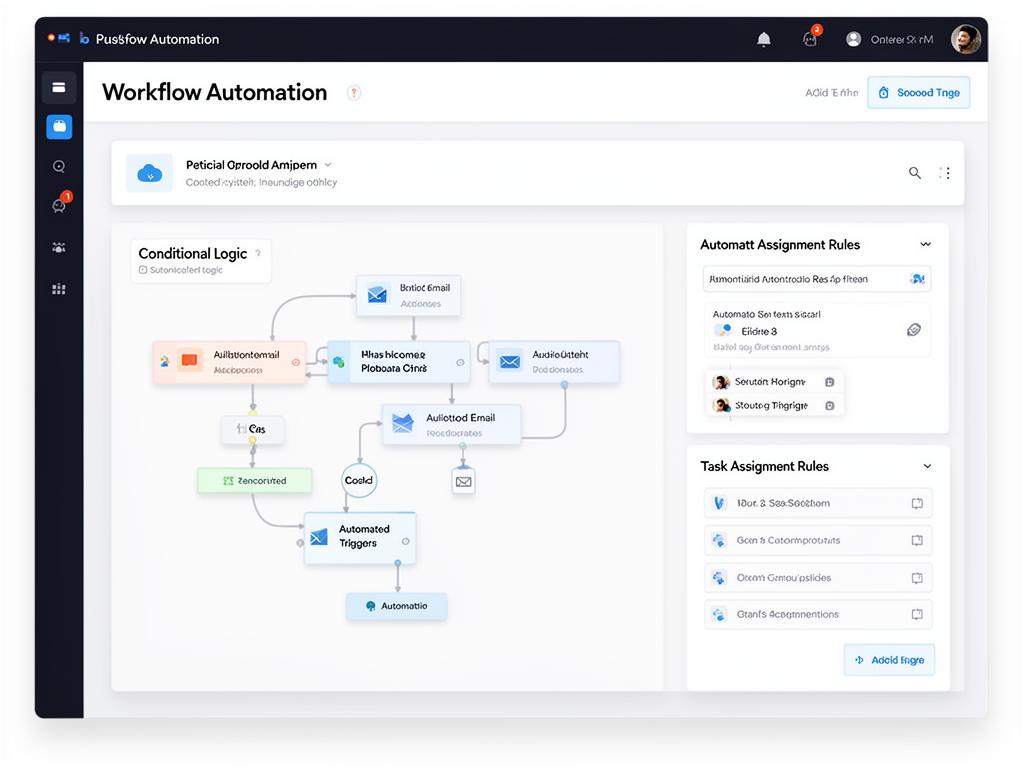Select the highlighted blue item in left sidebar
This screenshot has width=1024, height=768.
point(59,127)
